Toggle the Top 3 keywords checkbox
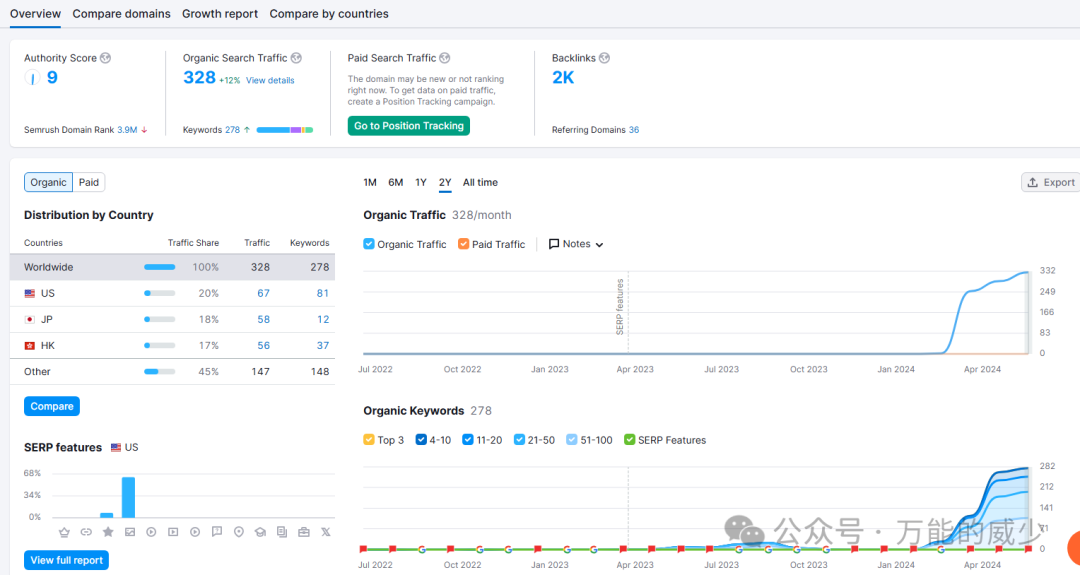This screenshot has width=1080, height=575. click(x=369, y=440)
